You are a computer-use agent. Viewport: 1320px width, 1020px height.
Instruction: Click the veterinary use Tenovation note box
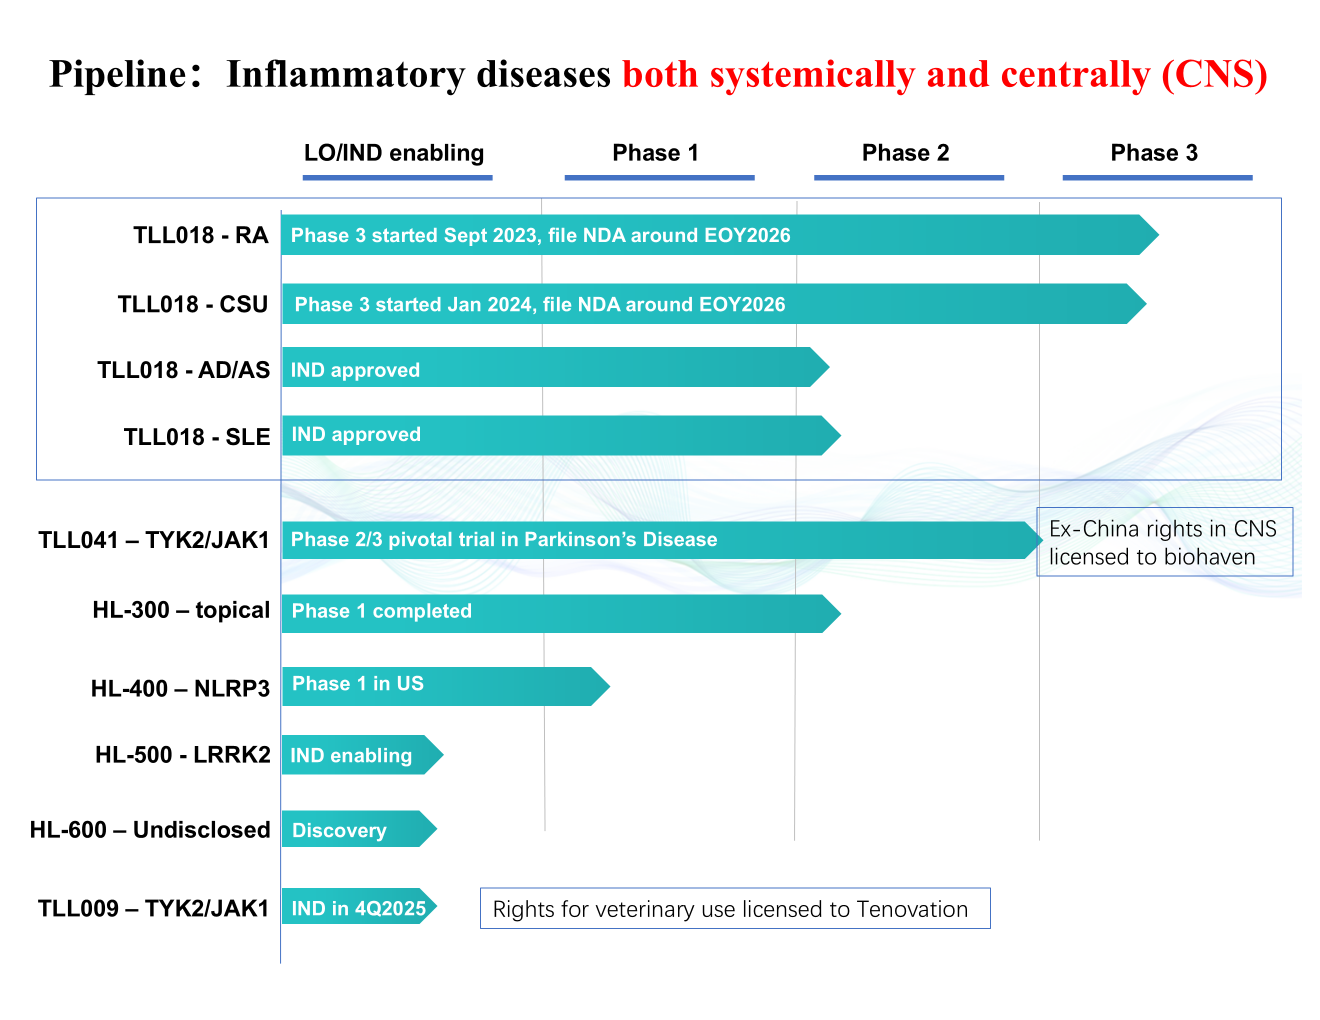pos(734,909)
